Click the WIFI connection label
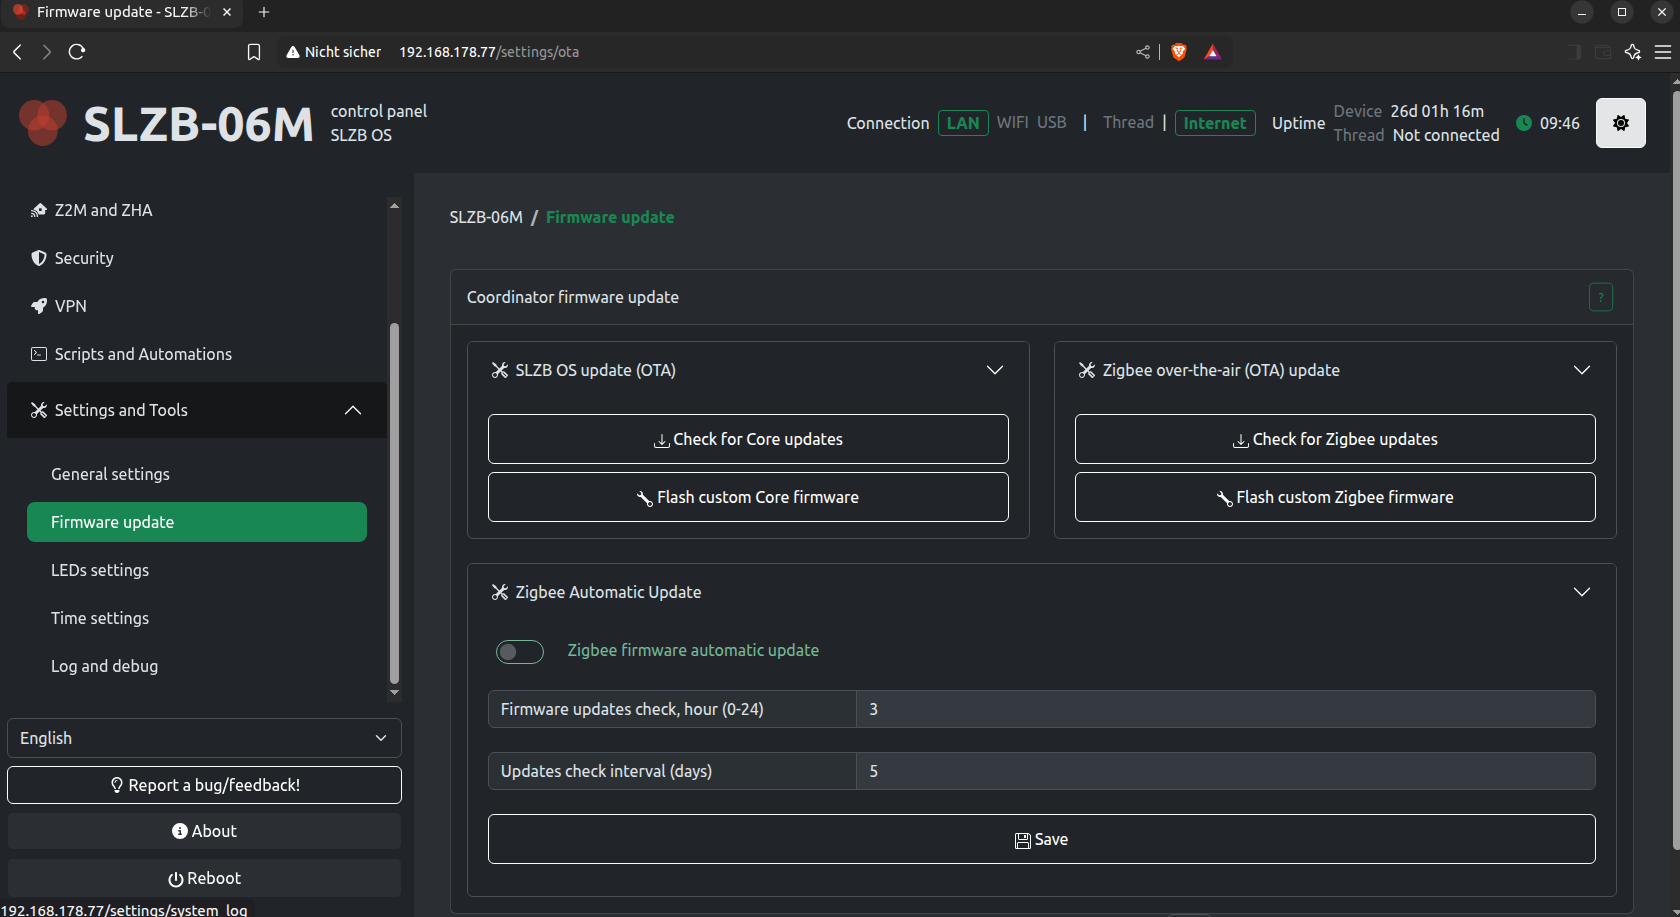This screenshot has width=1680, height=917. (x=1012, y=122)
